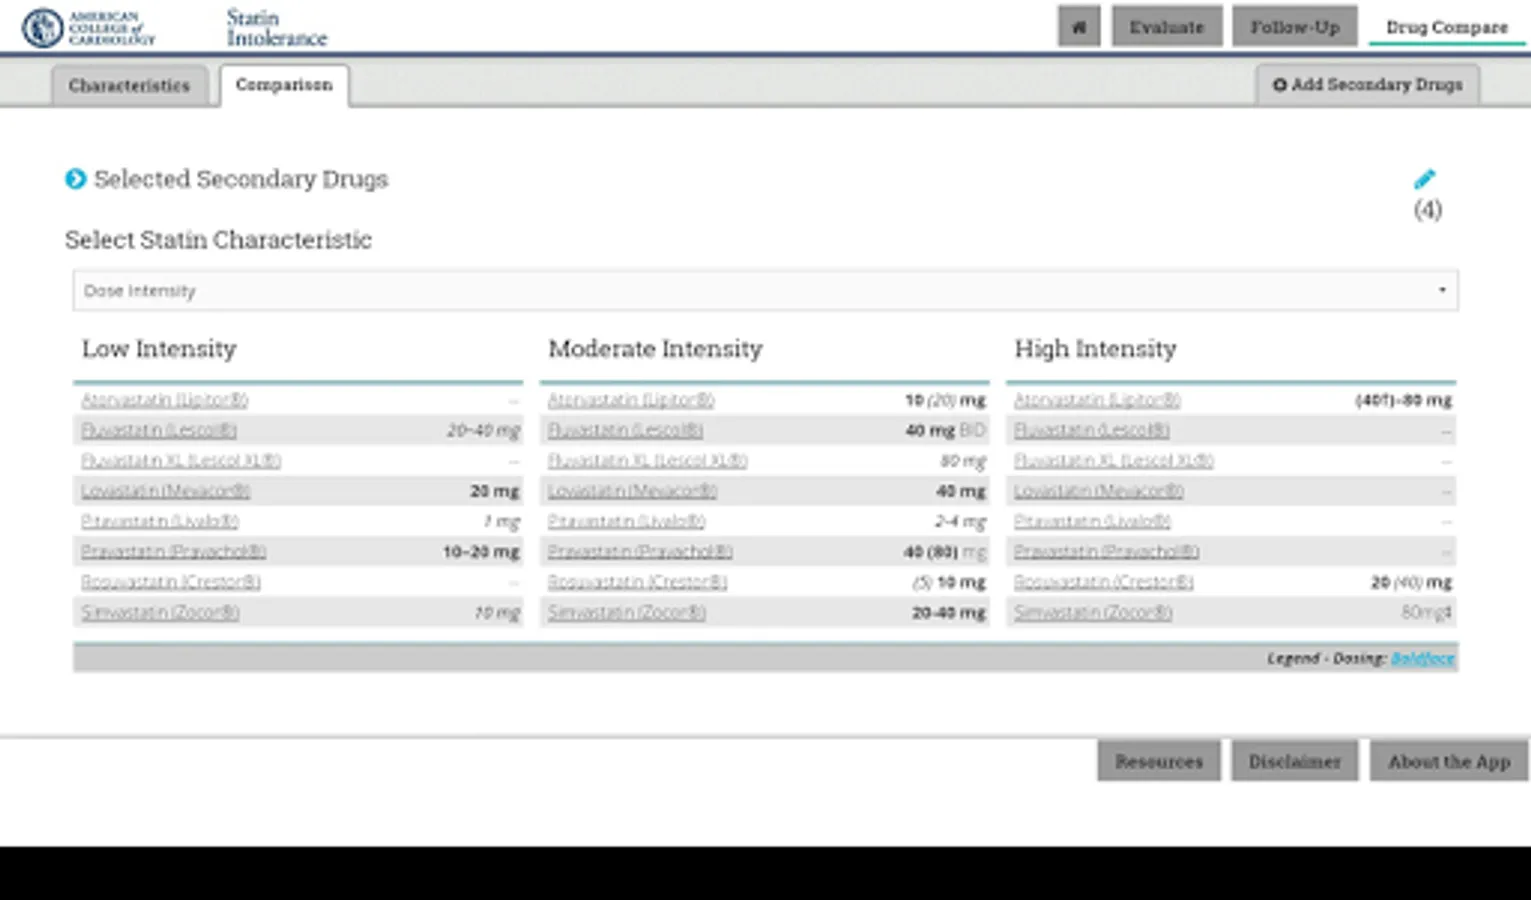Click Lovastatin (Mevacor) in High Intensity
The image size is (1531, 900).
(1099, 491)
